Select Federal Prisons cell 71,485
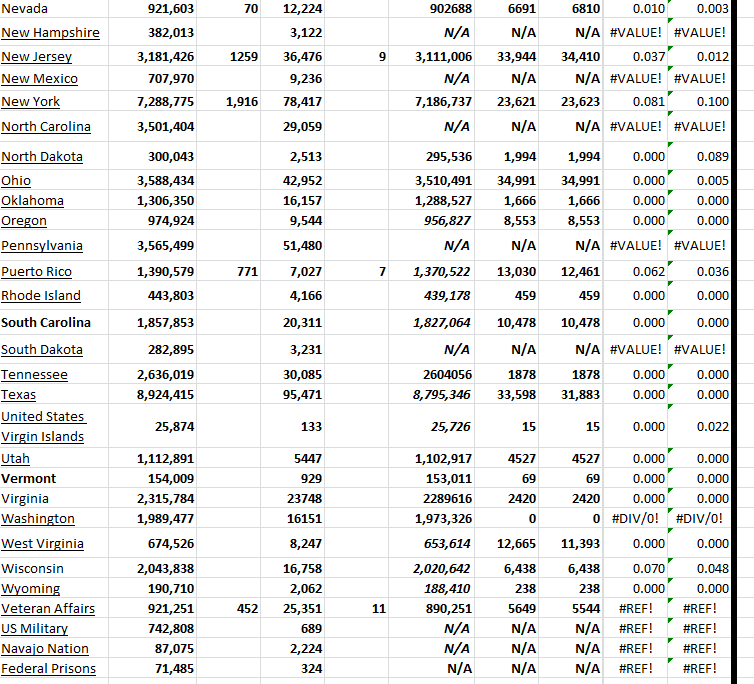Viewport: 754px width, 684px height. [152, 669]
